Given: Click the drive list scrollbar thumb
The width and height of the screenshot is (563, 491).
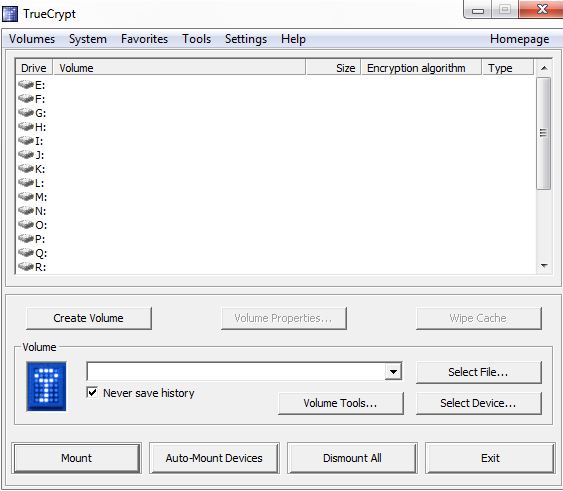Looking at the screenshot, I should coord(544,133).
